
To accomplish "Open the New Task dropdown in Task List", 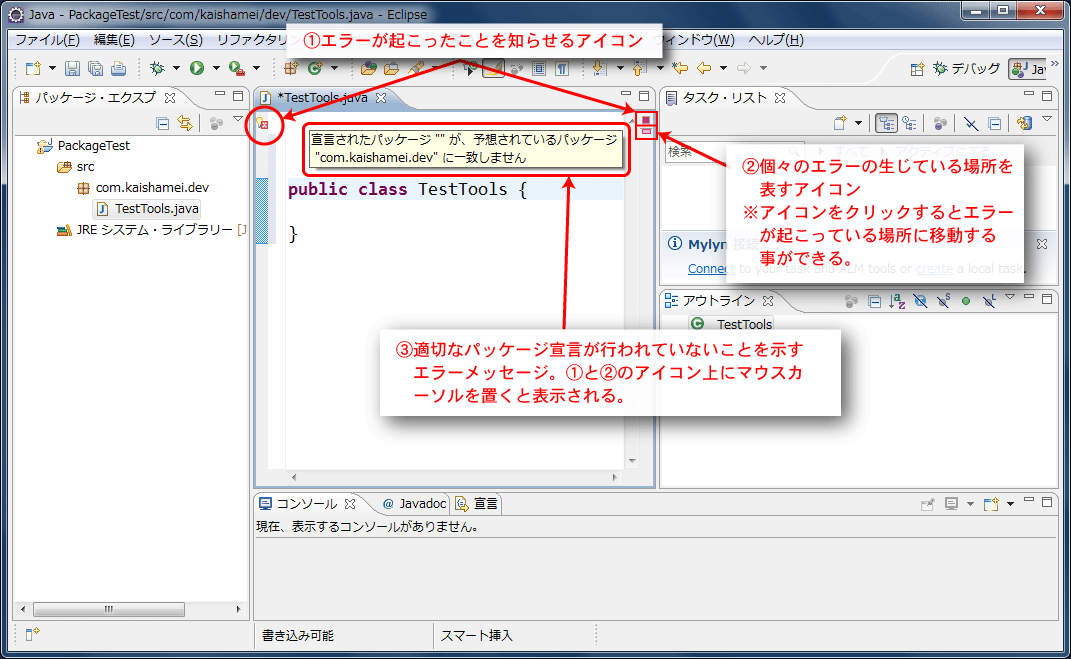I will pyautogui.click(x=859, y=124).
